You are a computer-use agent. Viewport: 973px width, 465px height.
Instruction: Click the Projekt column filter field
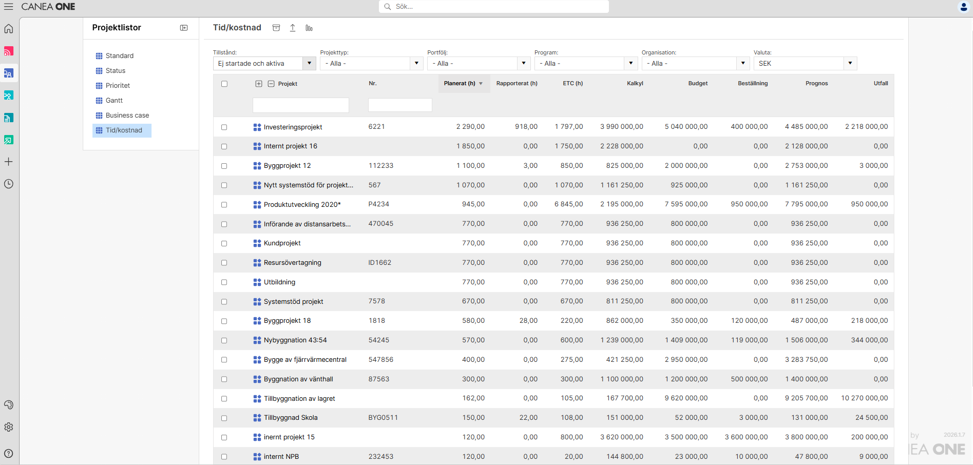301,105
